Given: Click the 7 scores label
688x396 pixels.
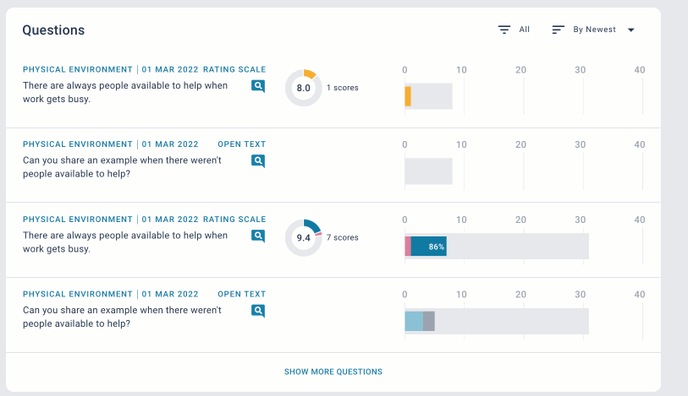Looking at the screenshot, I should 342,237.
